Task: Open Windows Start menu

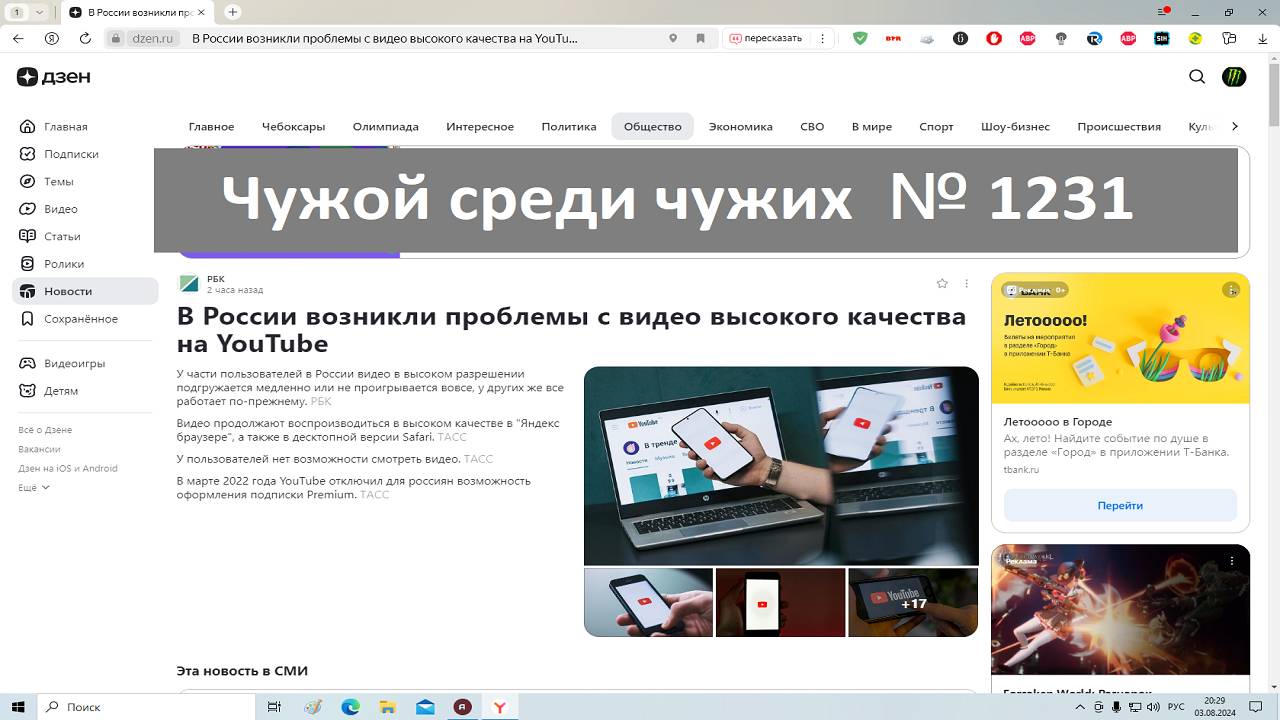Action: (x=18, y=707)
